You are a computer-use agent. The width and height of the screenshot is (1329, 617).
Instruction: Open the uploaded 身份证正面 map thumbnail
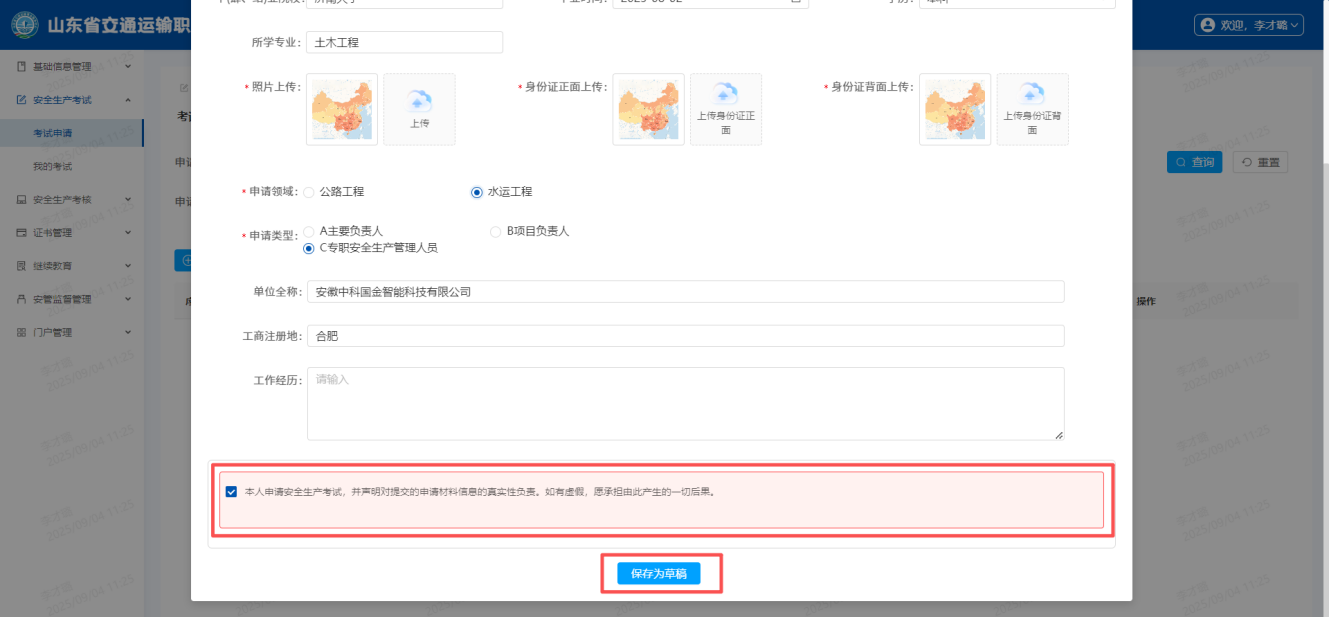point(649,109)
